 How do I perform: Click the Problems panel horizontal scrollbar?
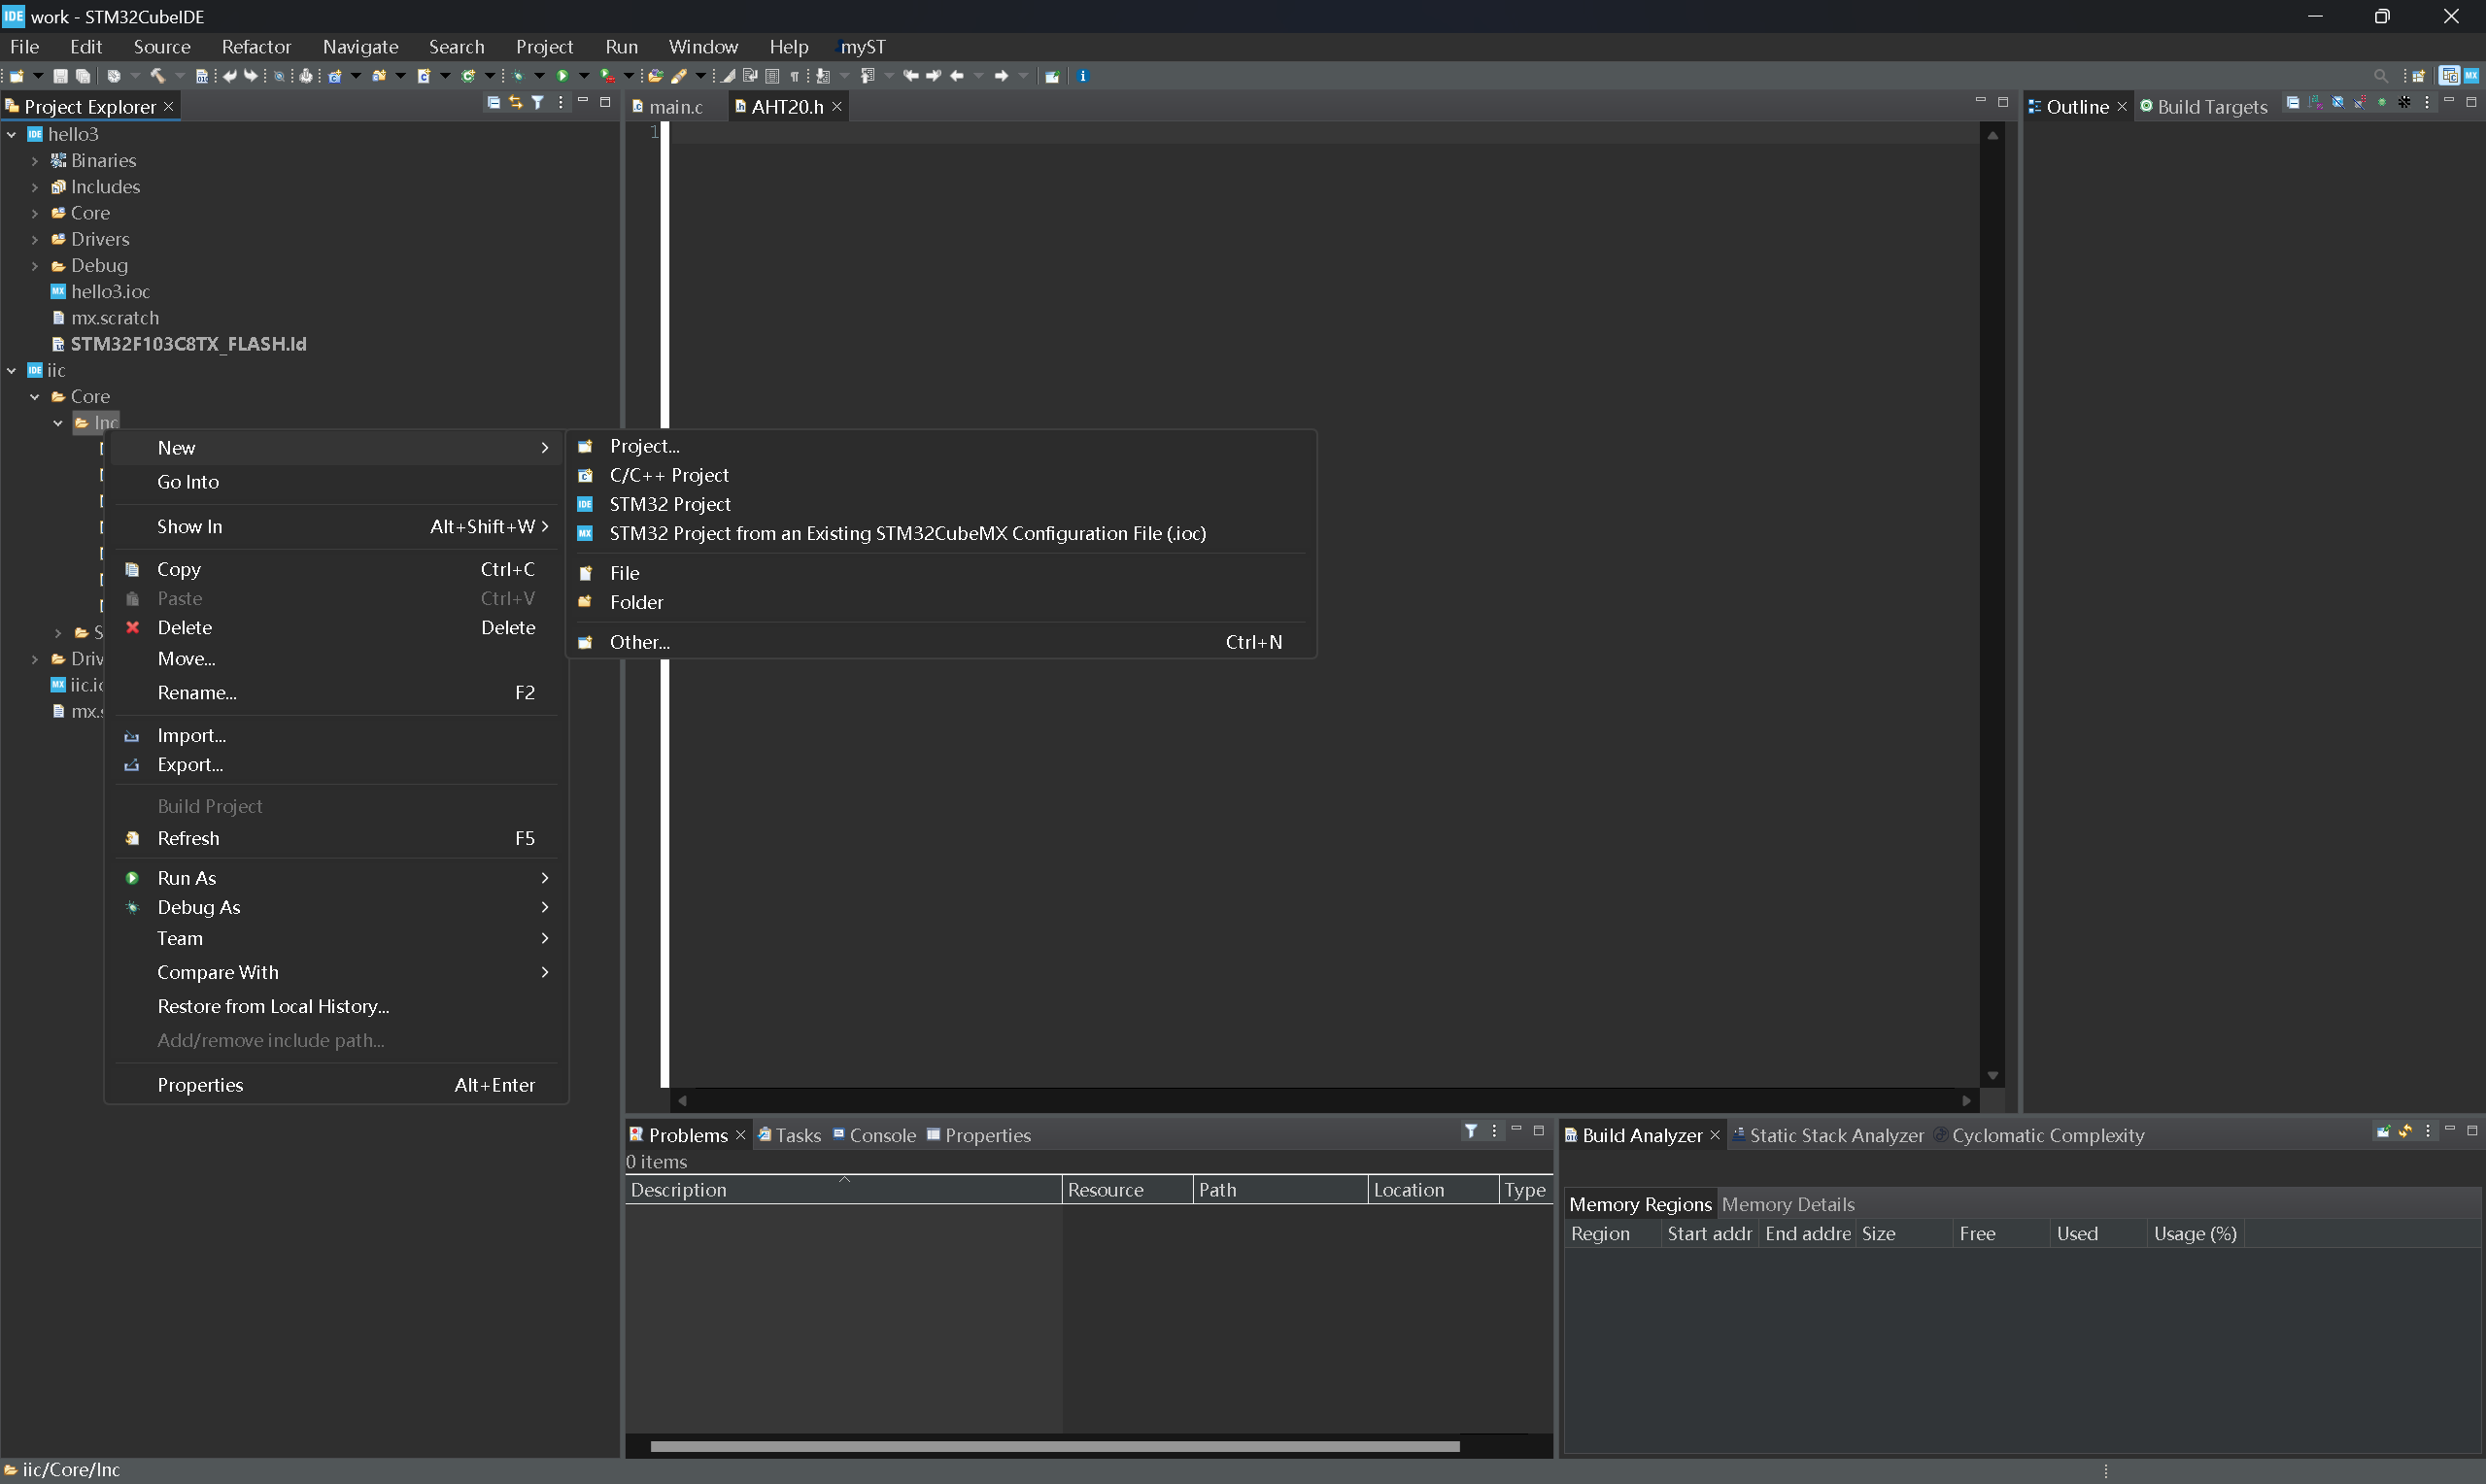point(1054,1446)
